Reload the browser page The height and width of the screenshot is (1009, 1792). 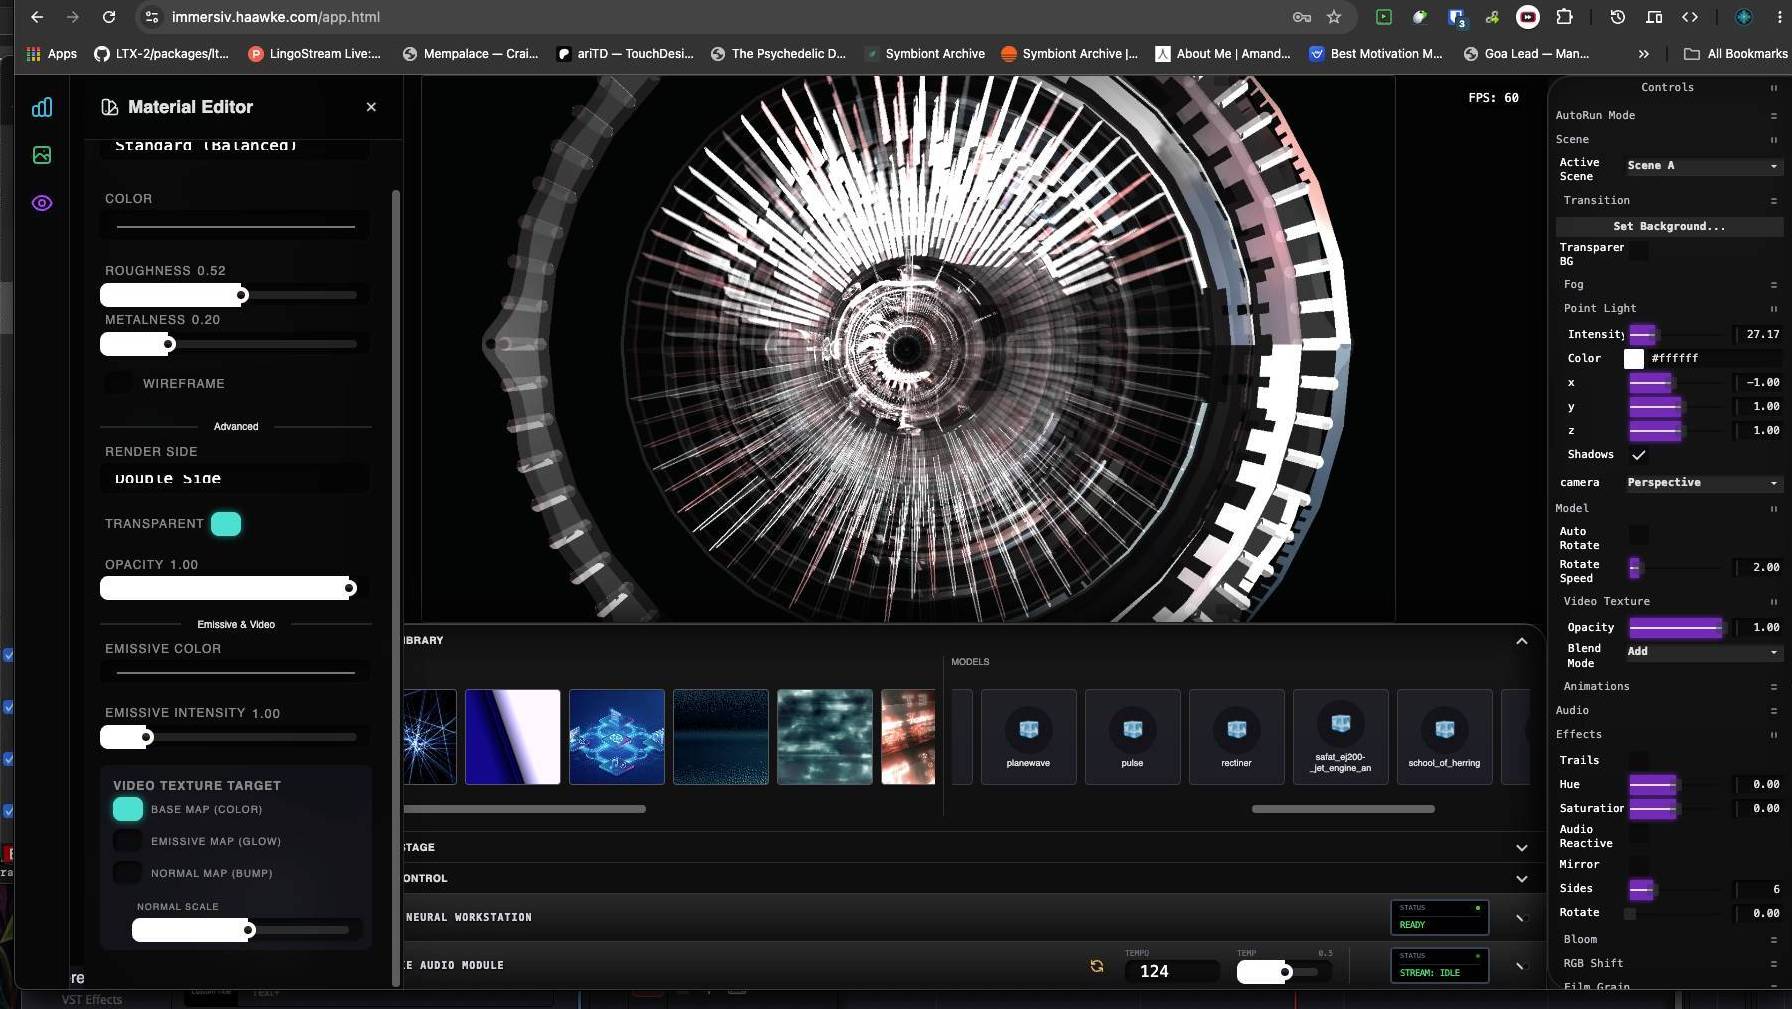(109, 17)
